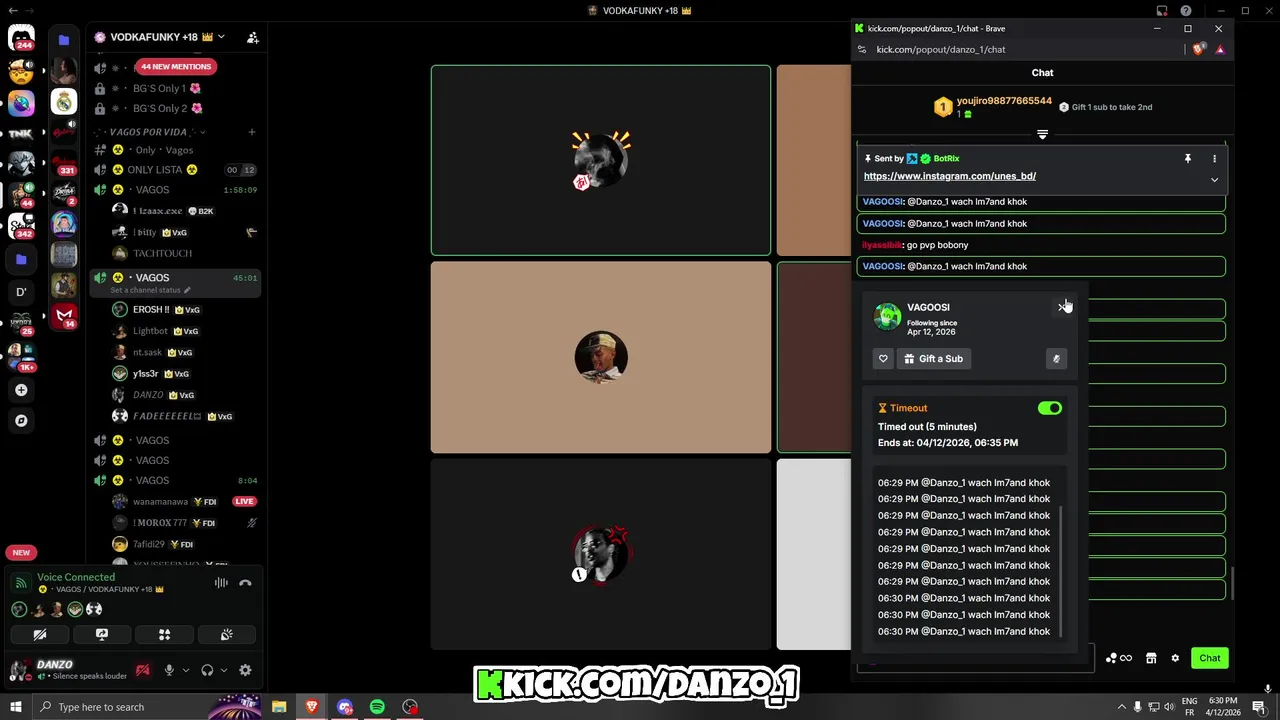Toggle the red camera-off button beside DANZO
This screenshot has width=1280, height=720.
coord(143,670)
